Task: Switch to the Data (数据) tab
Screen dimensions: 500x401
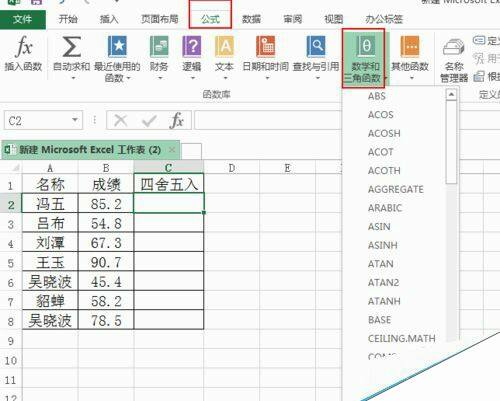Action: click(251, 19)
